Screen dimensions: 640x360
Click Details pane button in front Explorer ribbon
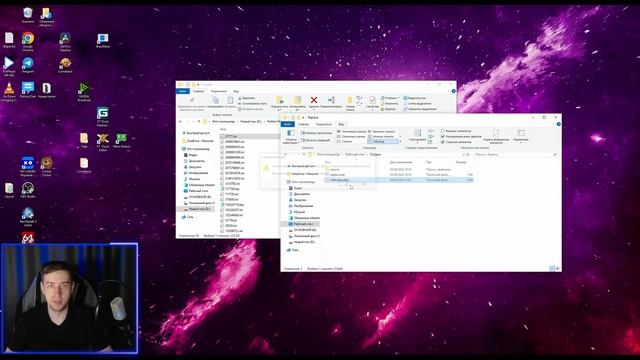315,140
